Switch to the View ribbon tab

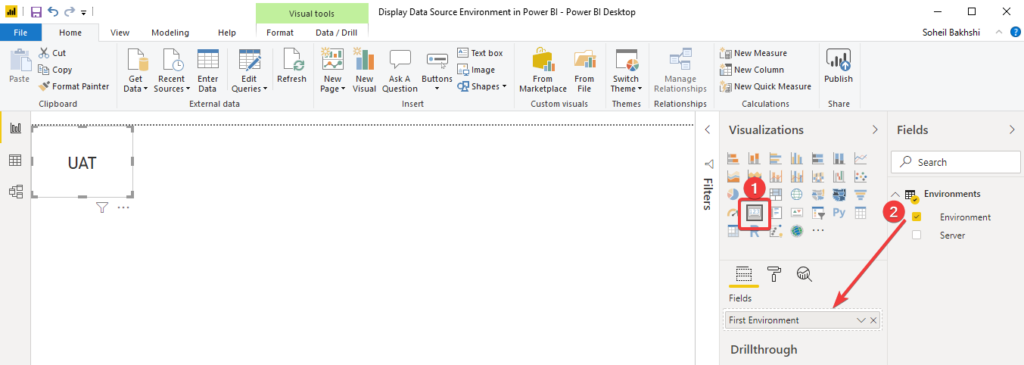[120, 33]
